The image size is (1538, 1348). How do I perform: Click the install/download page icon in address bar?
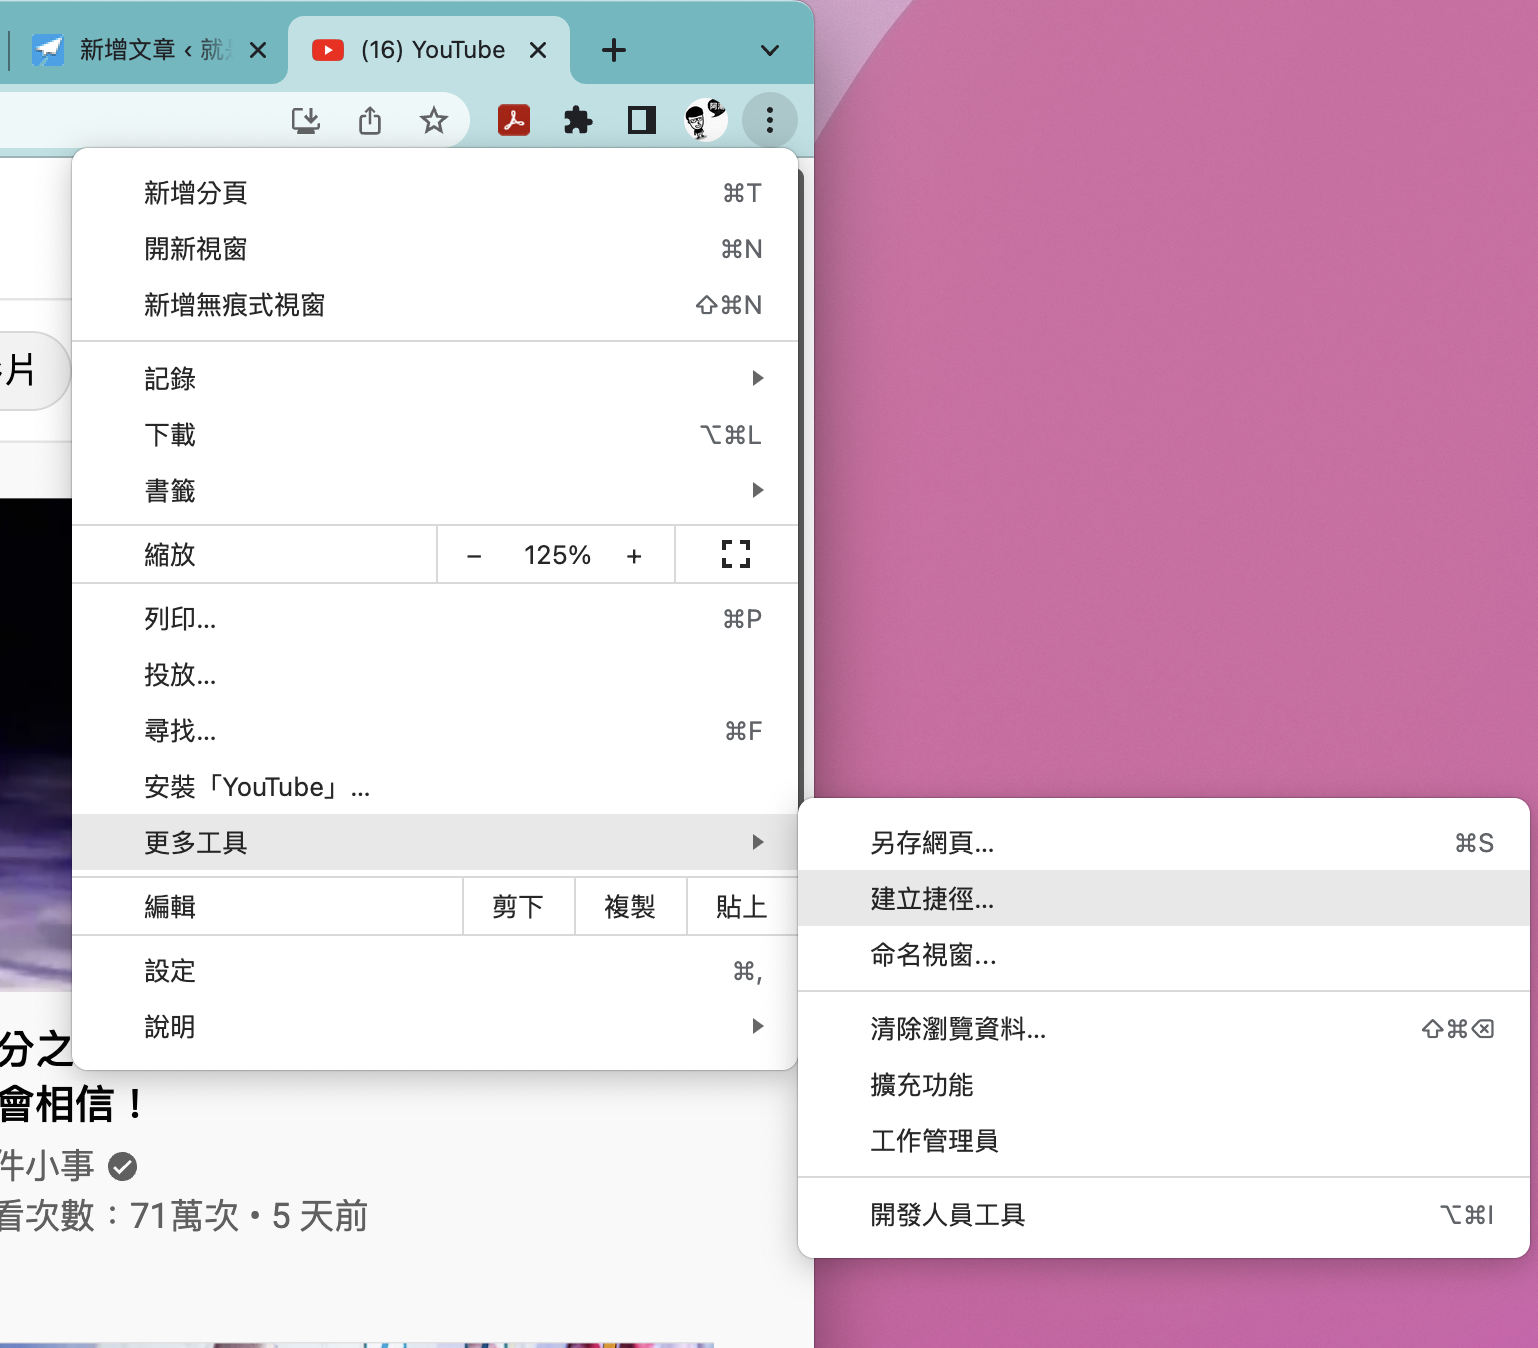click(306, 121)
